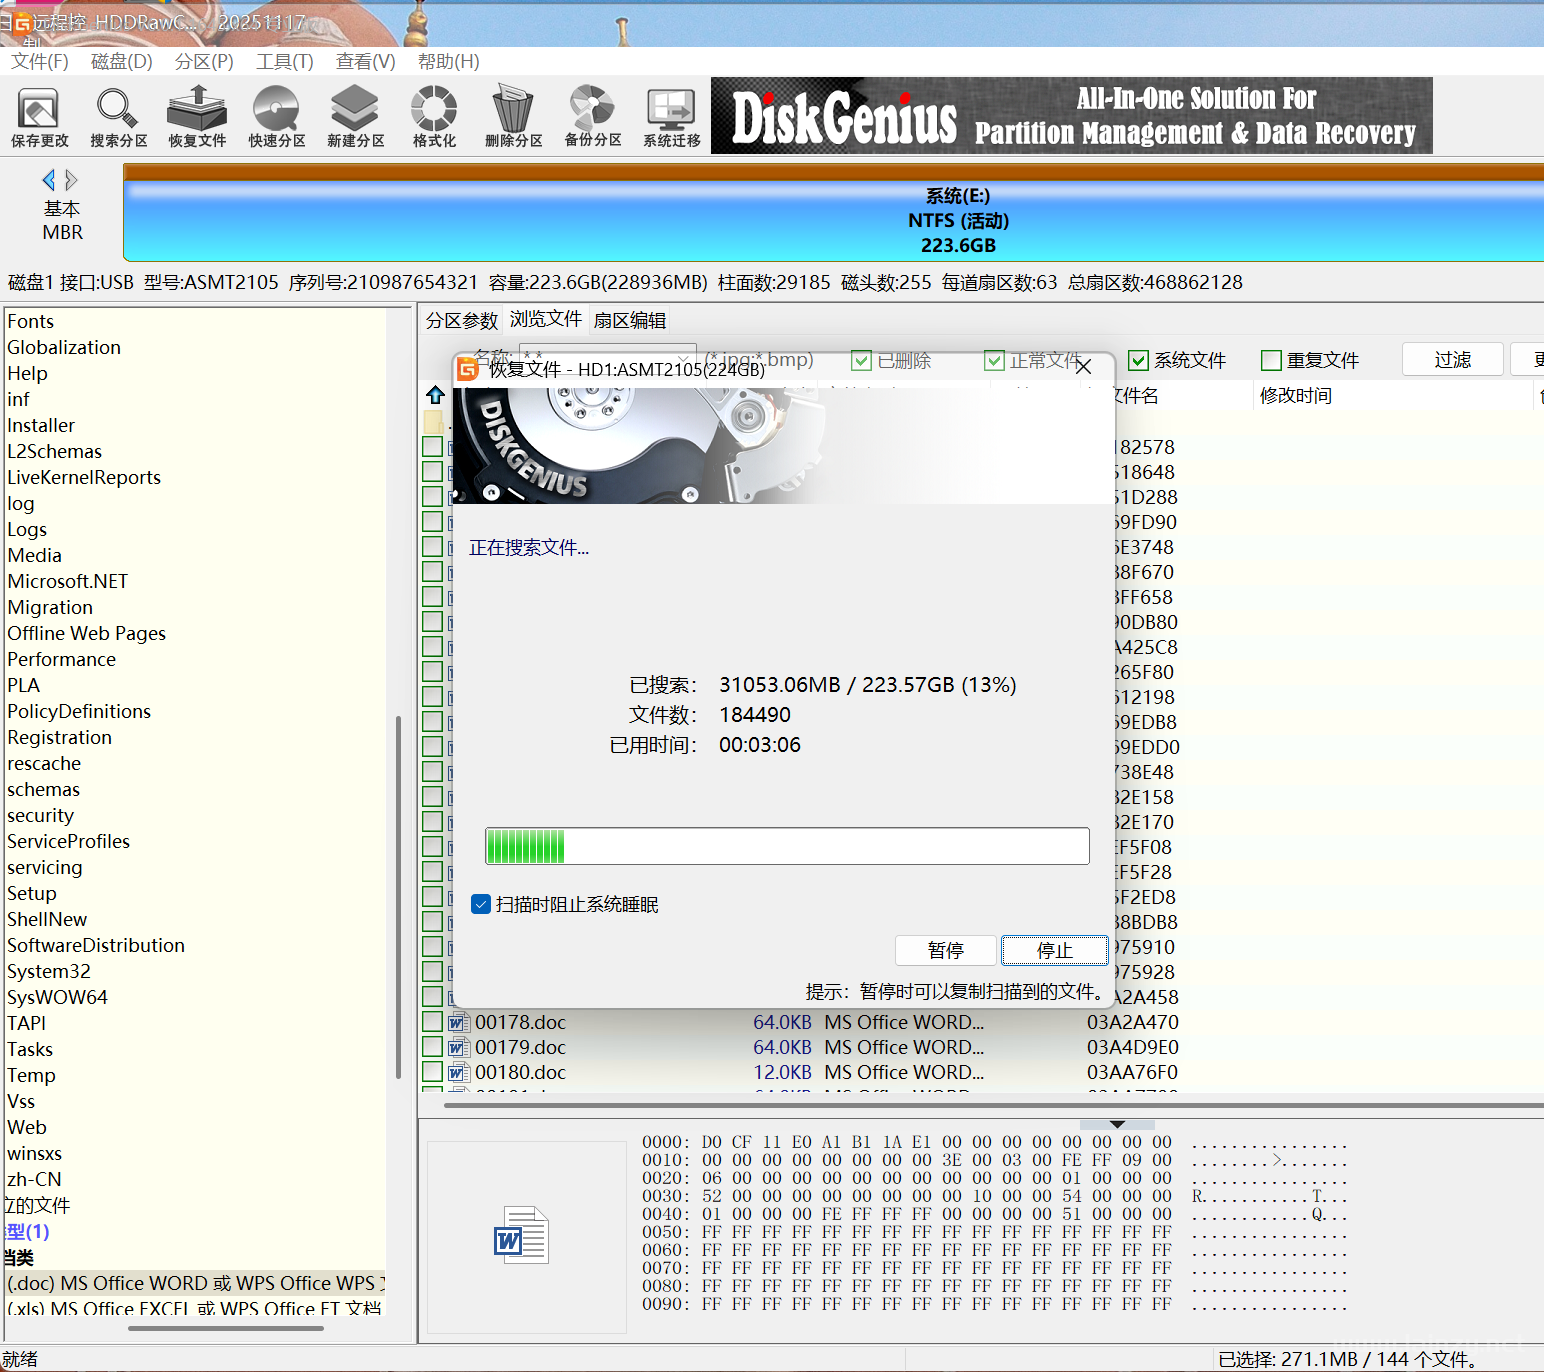Tick the checkbox beside 00179.doc
The width and height of the screenshot is (1544, 1372).
point(432,1047)
